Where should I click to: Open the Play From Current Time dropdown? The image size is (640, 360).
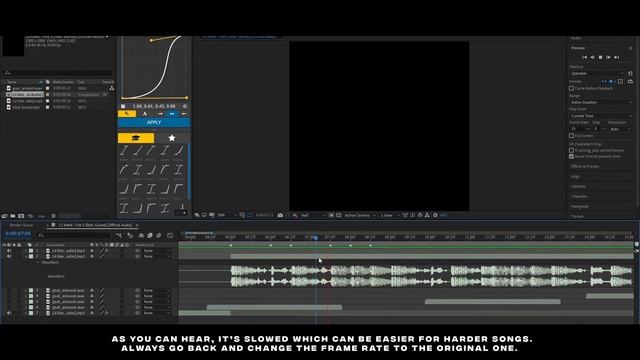pyautogui.click(x=601, y=116)
